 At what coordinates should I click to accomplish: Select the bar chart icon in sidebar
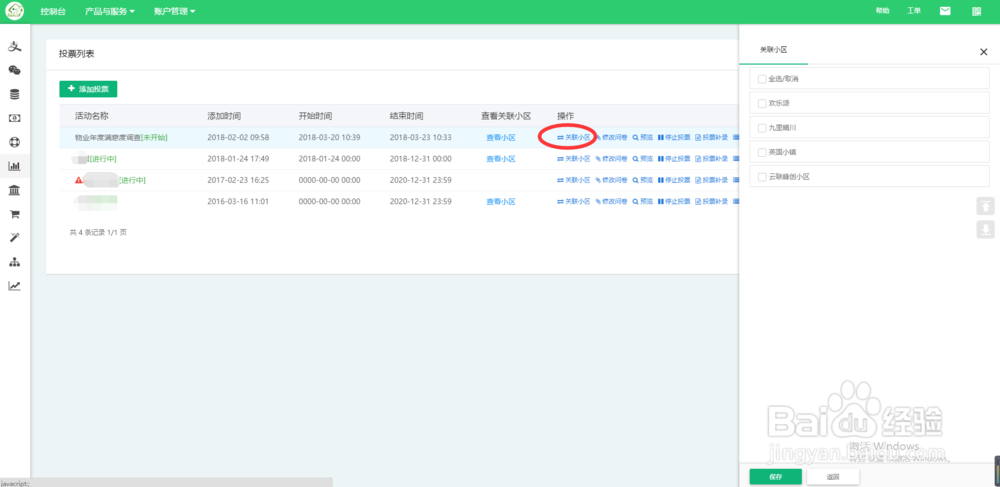coord(14,166)
